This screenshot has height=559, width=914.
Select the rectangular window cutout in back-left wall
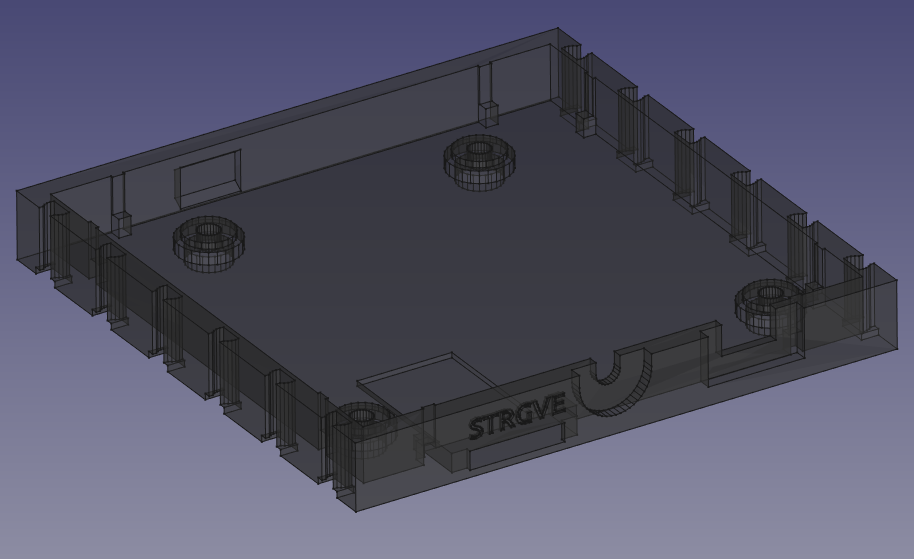point(209,178)
